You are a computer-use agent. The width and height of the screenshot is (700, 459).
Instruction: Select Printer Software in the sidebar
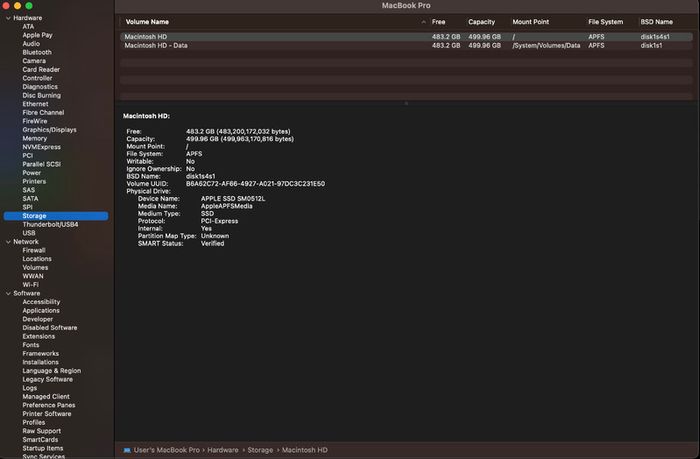click(47, 414)
